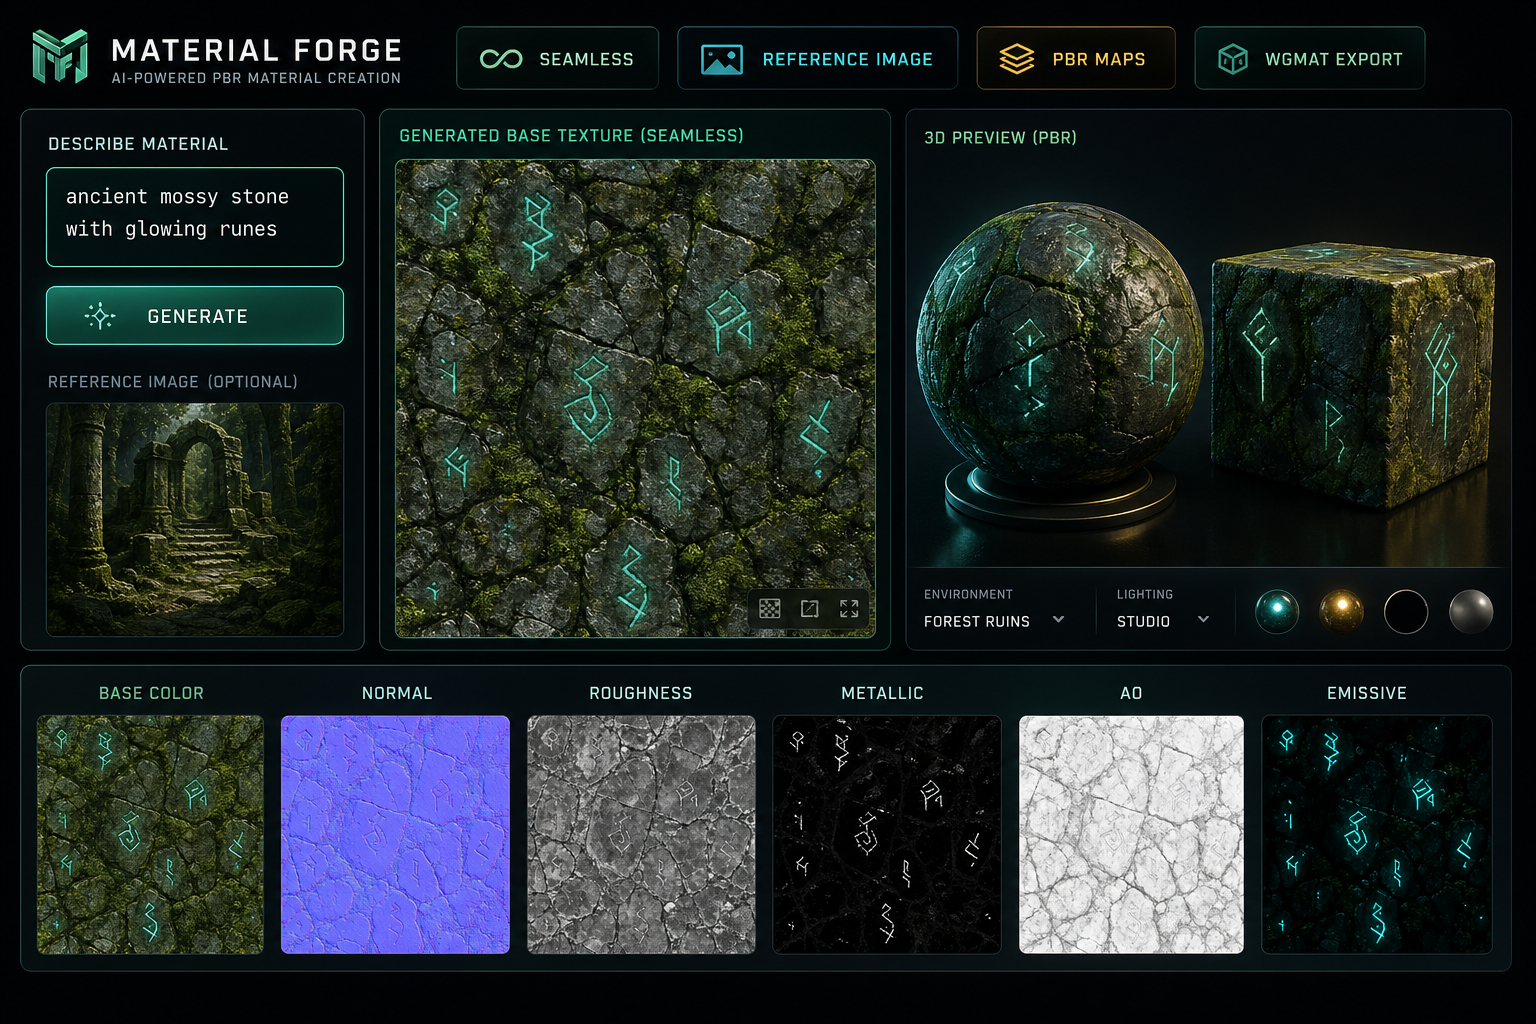The width and height of the screenshot is (1536, 1024).
Task: Expand the base texture to fullscreen
Action: [849, 608]
